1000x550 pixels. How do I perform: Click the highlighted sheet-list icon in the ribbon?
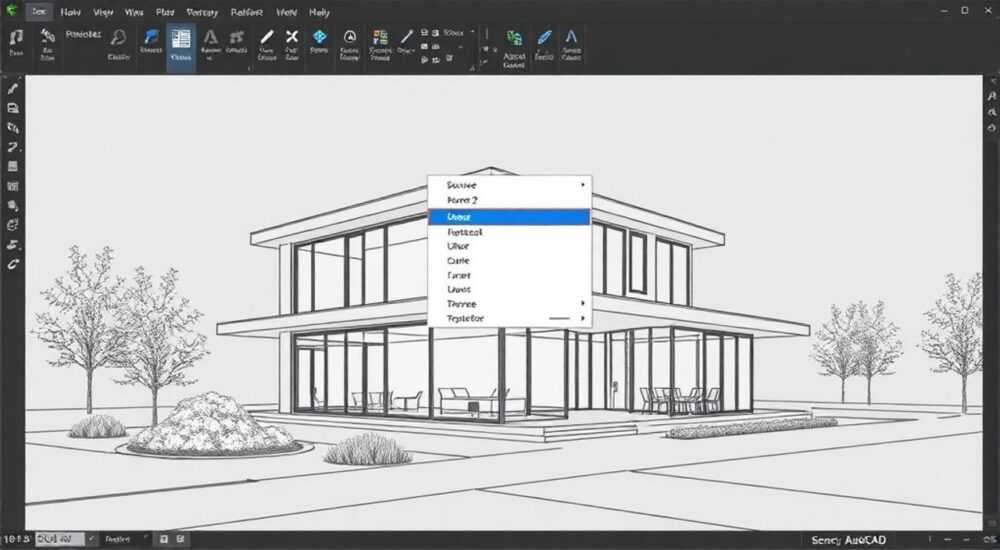point(180,38)
